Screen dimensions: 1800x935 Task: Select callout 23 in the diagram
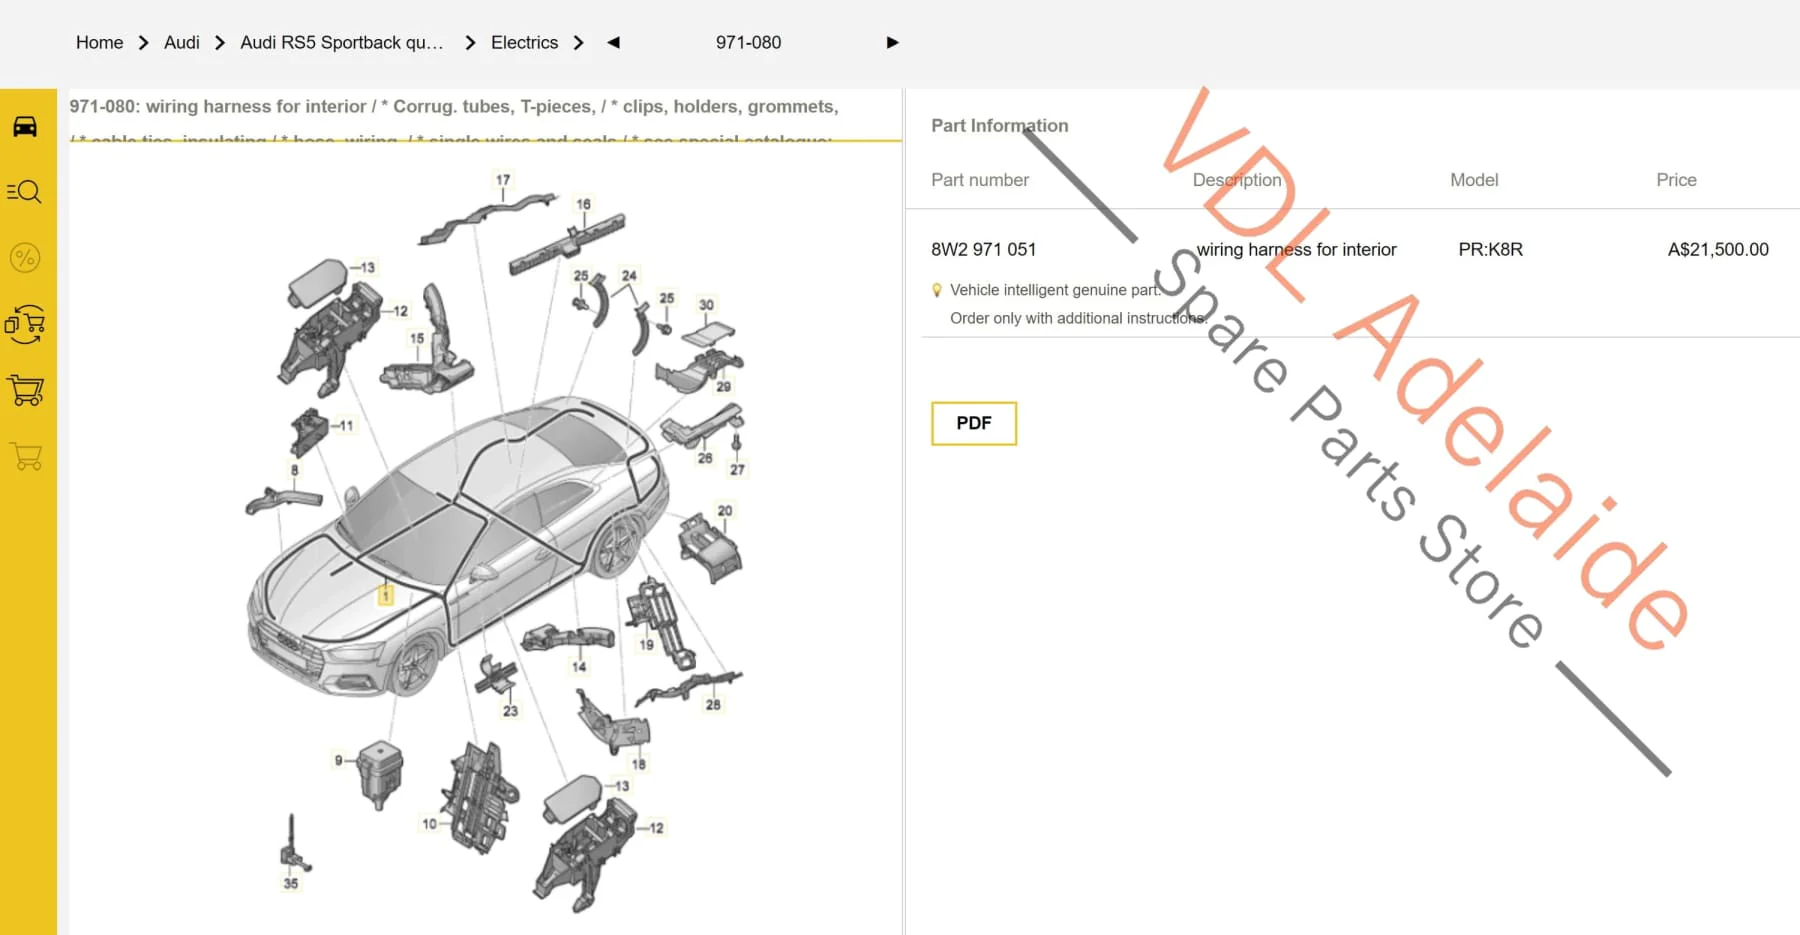click(x=510, y=711)
